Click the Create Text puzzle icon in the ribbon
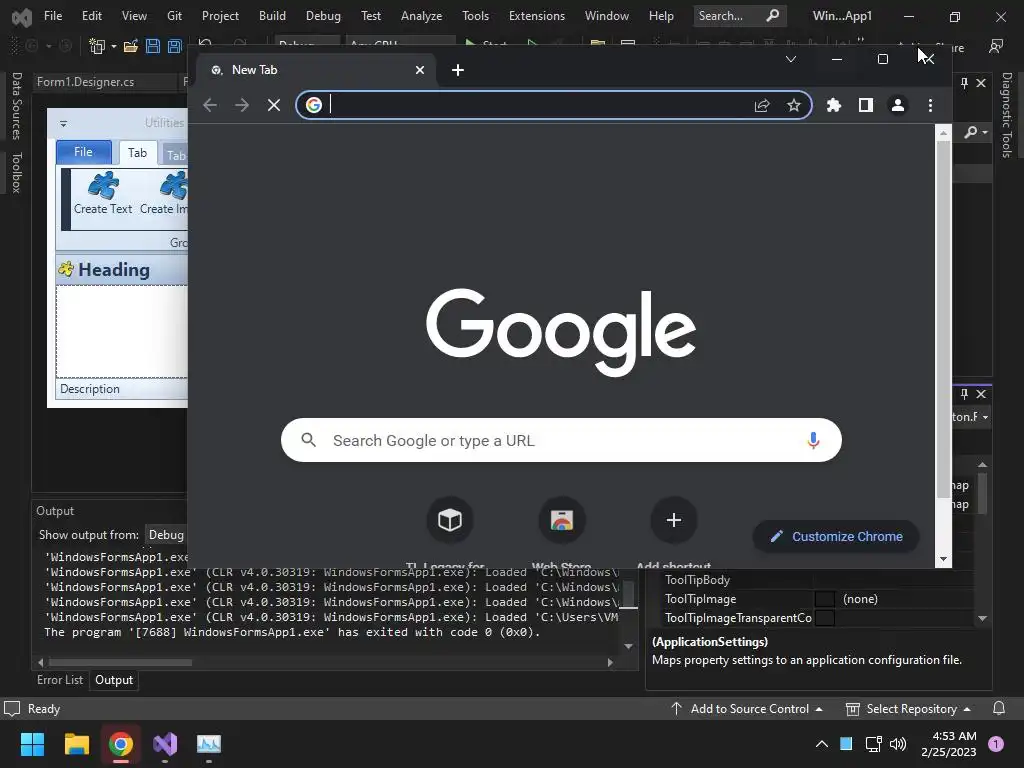This screenshot has height=768, width=1024. 103,185
